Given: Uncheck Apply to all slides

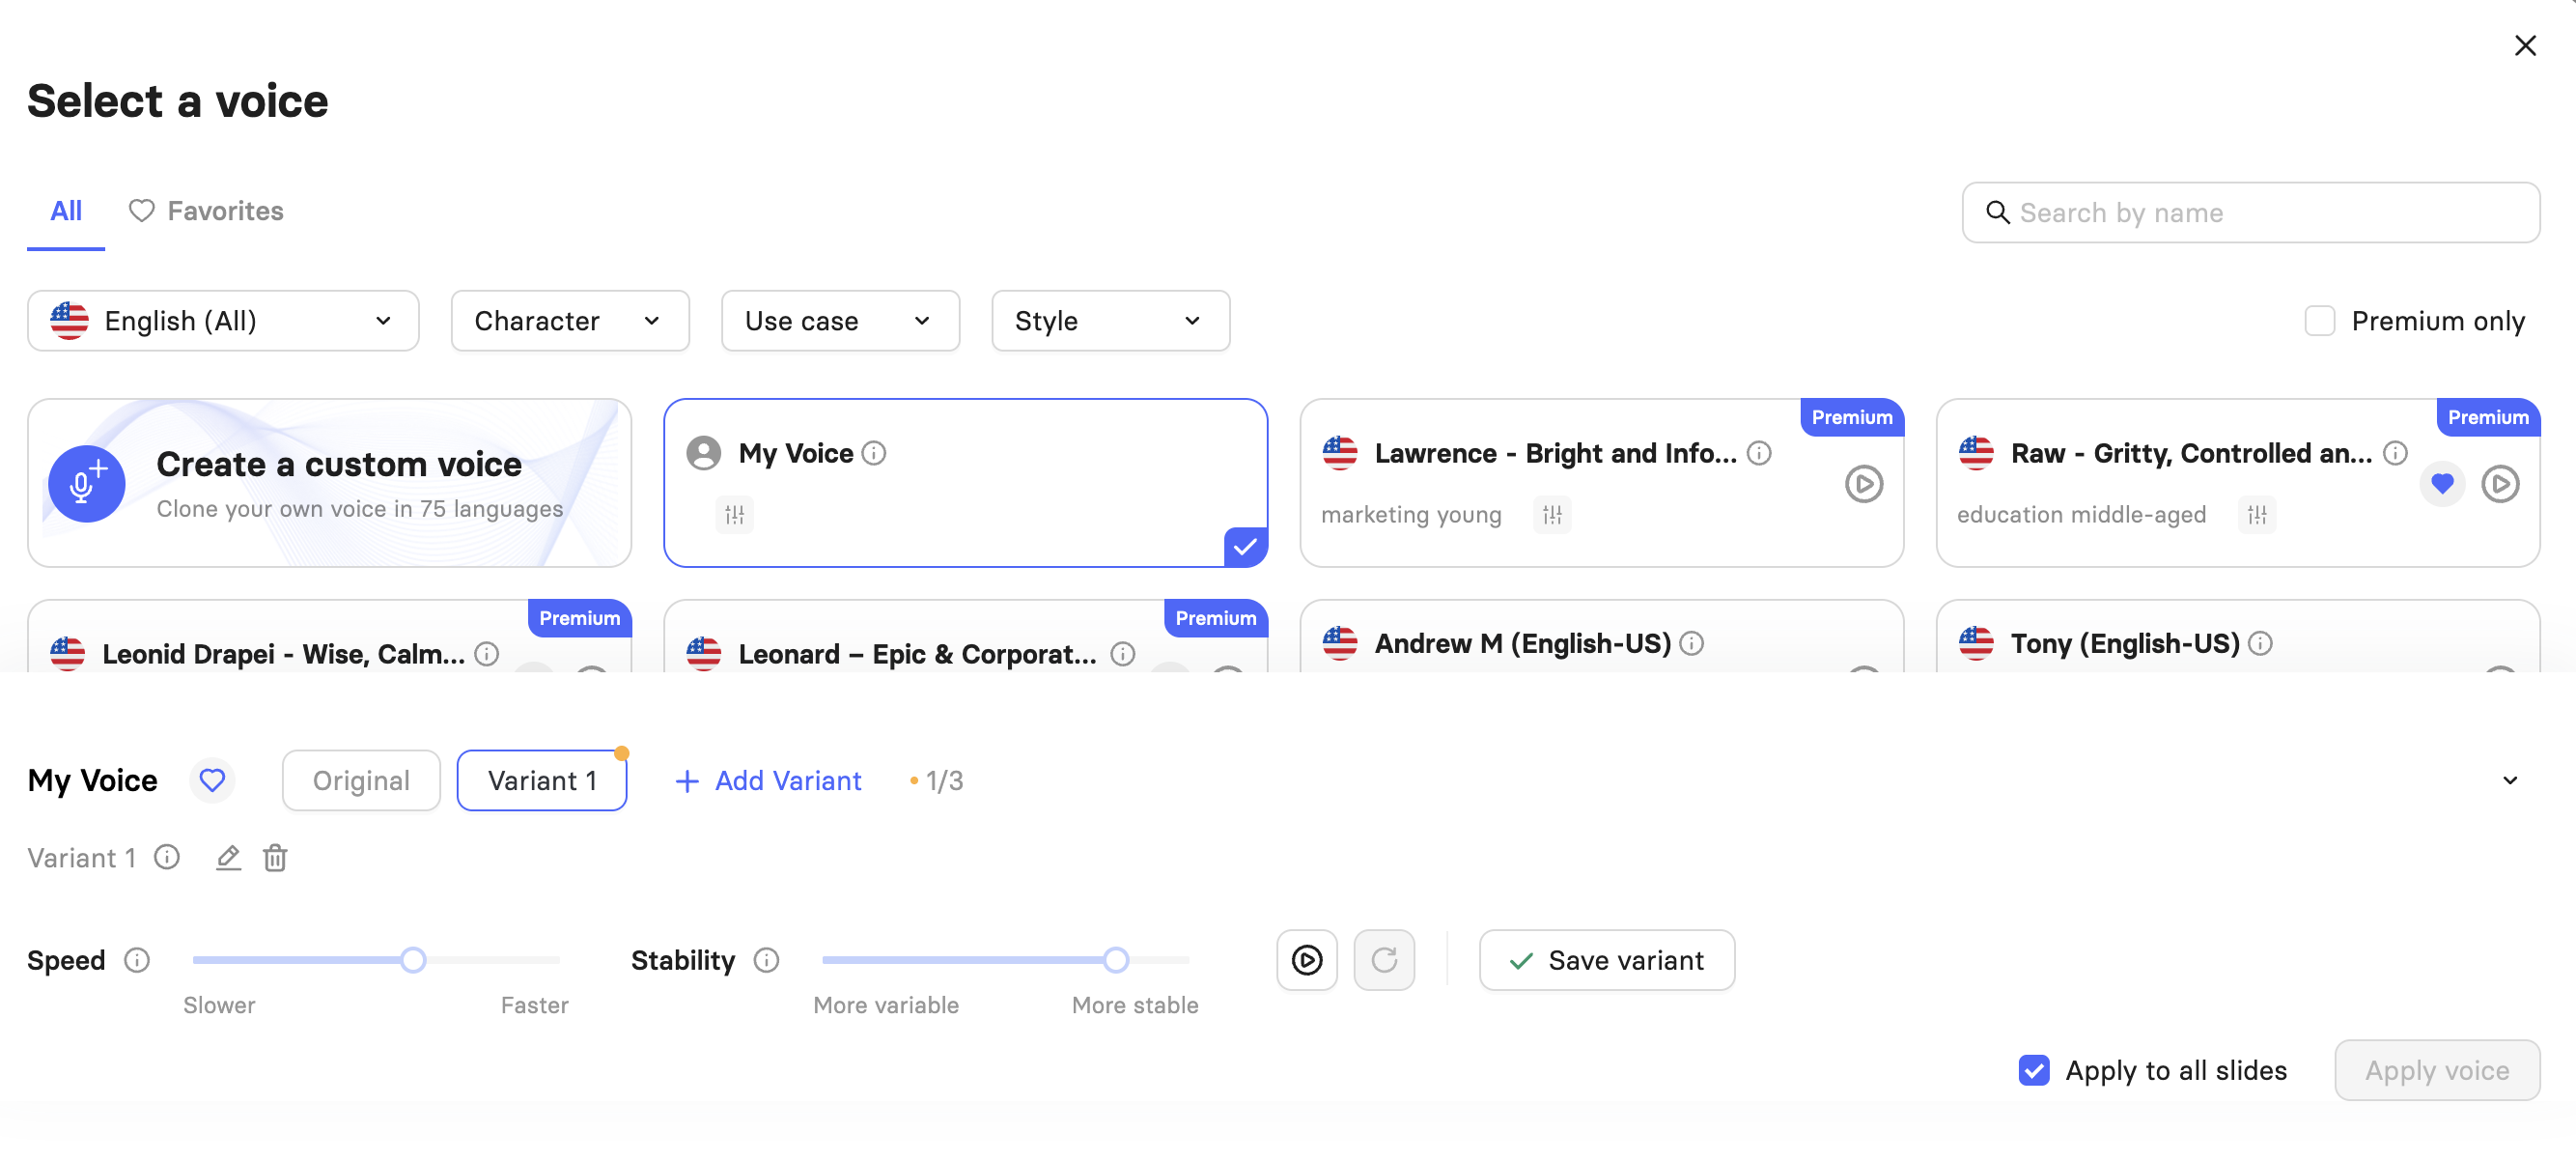Looking at the screenshot, I should tap(2034, 1071).
